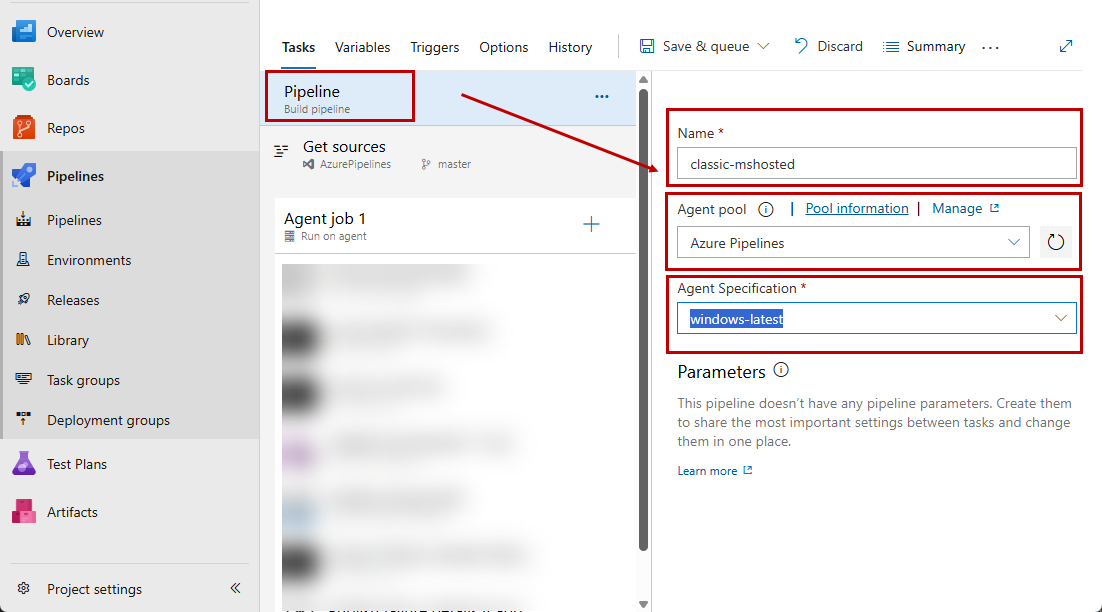Show Parameters info tooltip icon
This screenshot has width=1102, height=612.
coord(781,370)
